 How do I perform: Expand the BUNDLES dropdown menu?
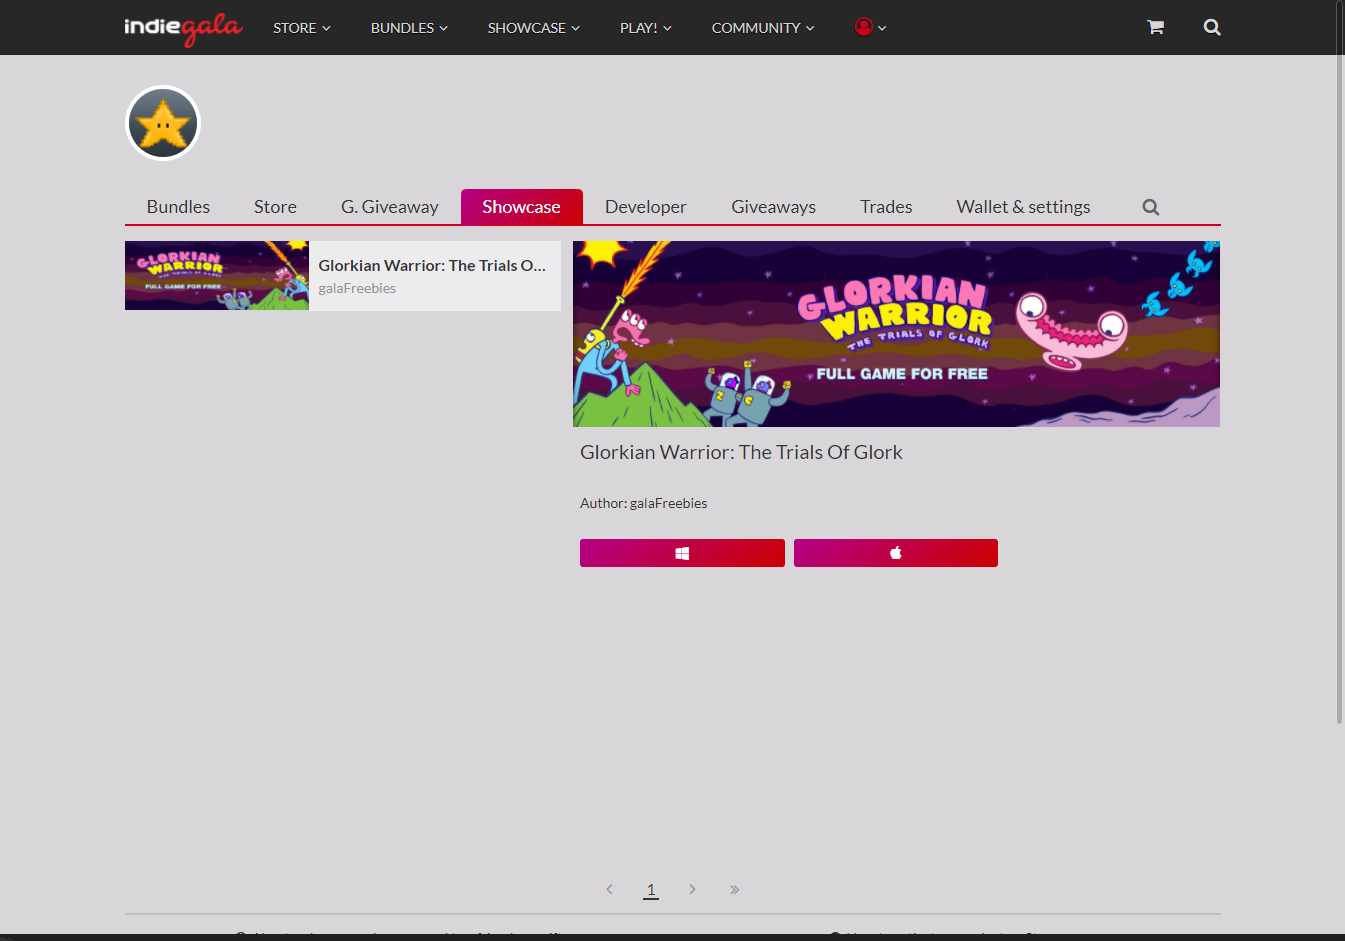[x=409, y=28]
